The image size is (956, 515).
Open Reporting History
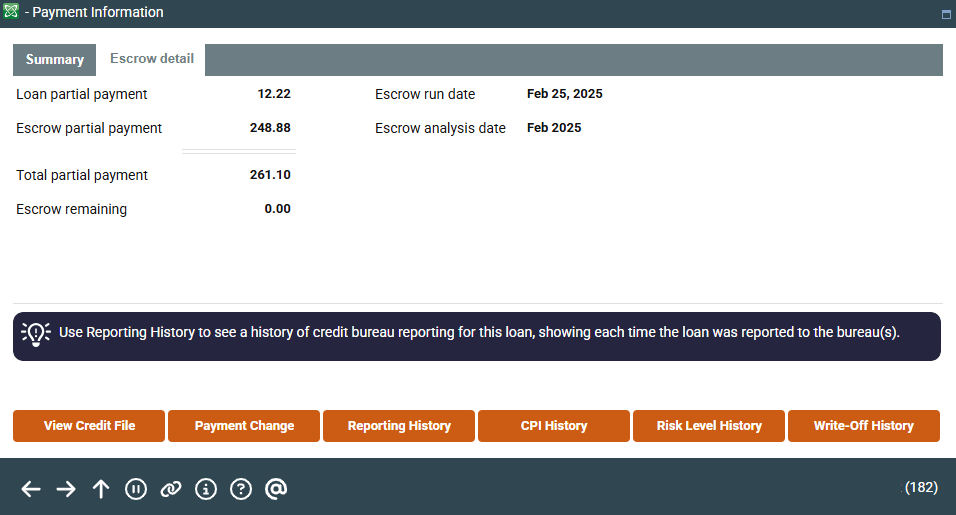click(399, 426)
